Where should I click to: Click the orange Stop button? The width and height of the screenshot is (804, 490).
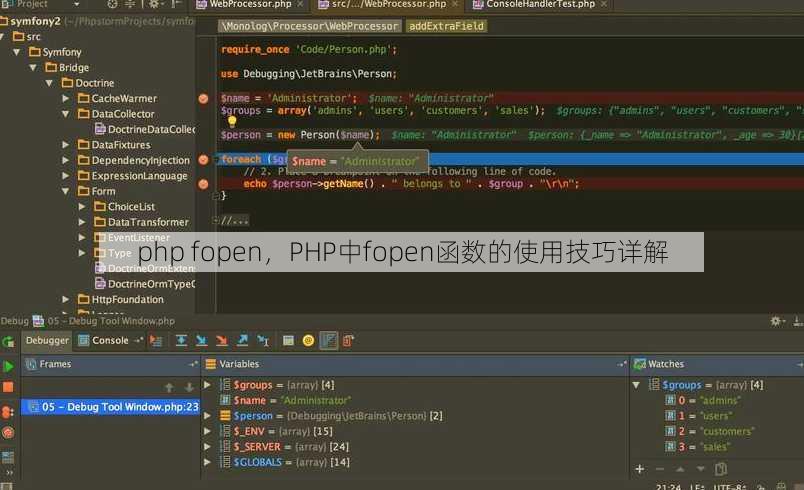pyautogui.click(x=8, y=387)
